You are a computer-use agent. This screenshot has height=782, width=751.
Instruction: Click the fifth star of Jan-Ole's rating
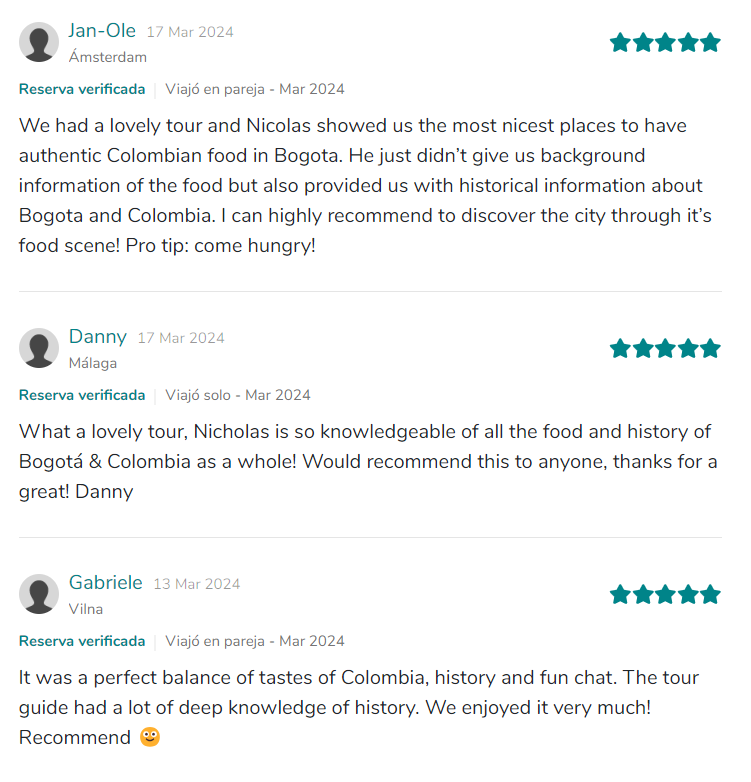710,42
